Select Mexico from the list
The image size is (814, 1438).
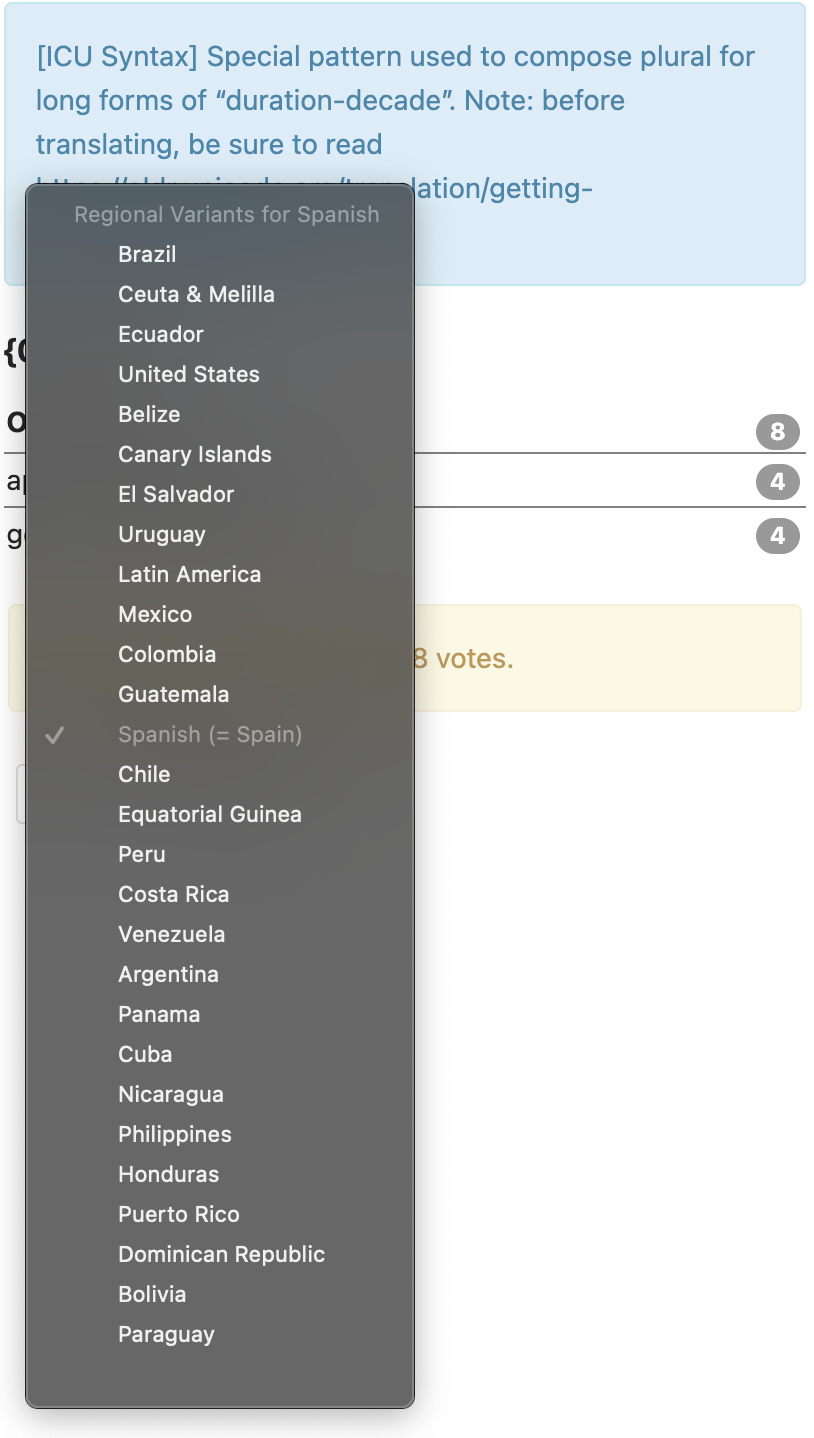pos(155,614)
